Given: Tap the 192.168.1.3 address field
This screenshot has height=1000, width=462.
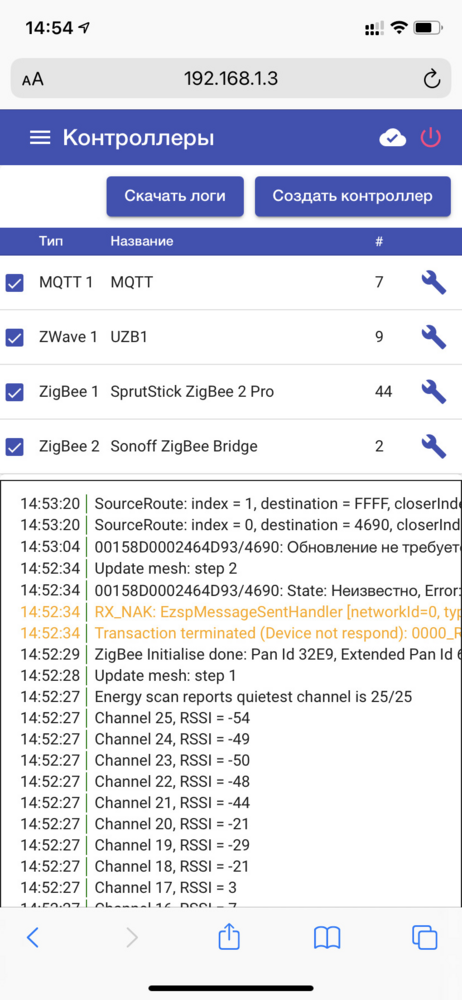Looking at the screenshot, I should 231,78.
